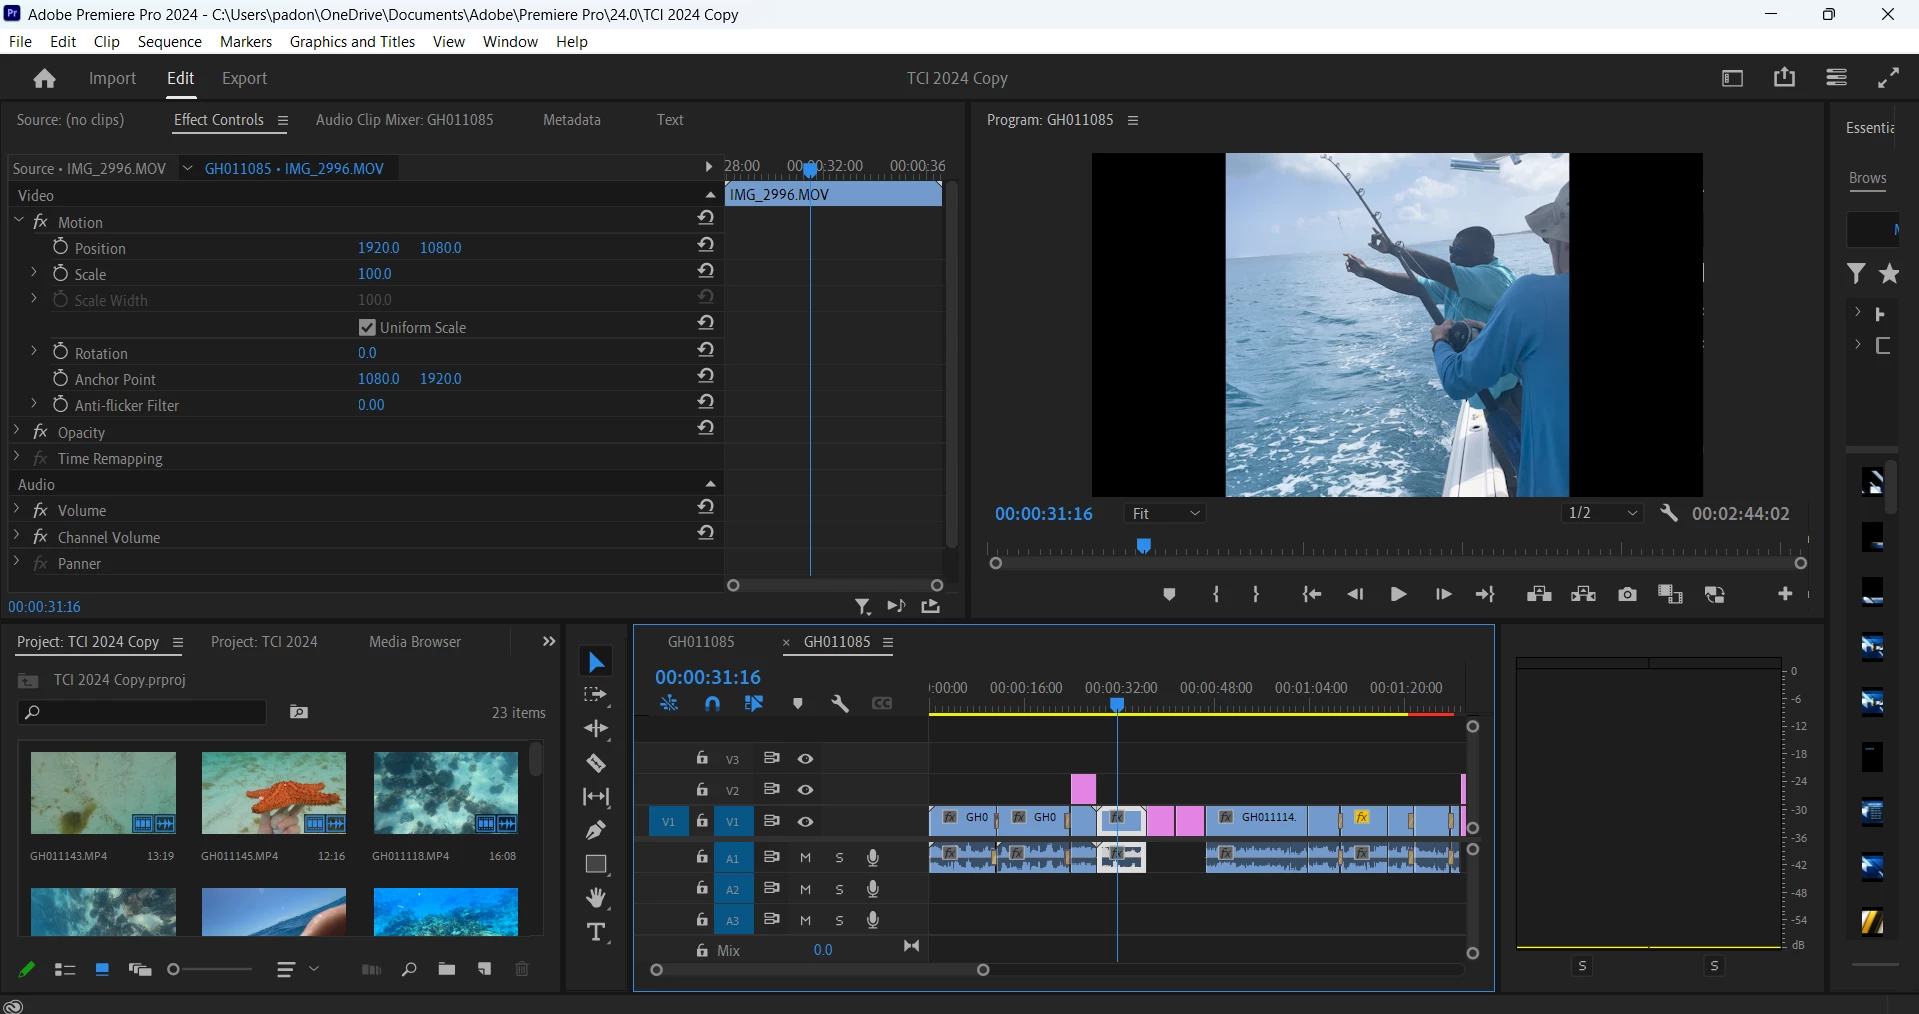The height and width of the screenshot is (1014, 1919).
Task: Select the Pen tool
Action: 596,830
